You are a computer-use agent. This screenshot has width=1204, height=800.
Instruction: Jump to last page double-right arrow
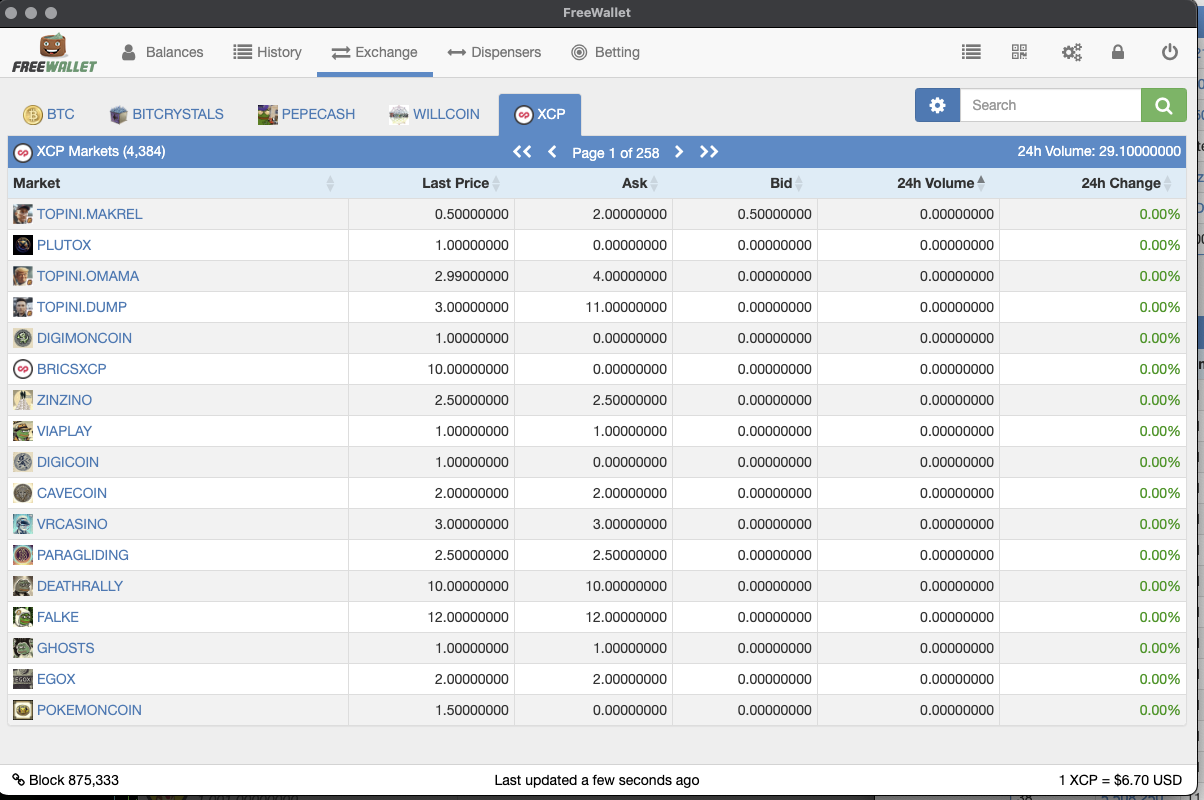[709, 152]
